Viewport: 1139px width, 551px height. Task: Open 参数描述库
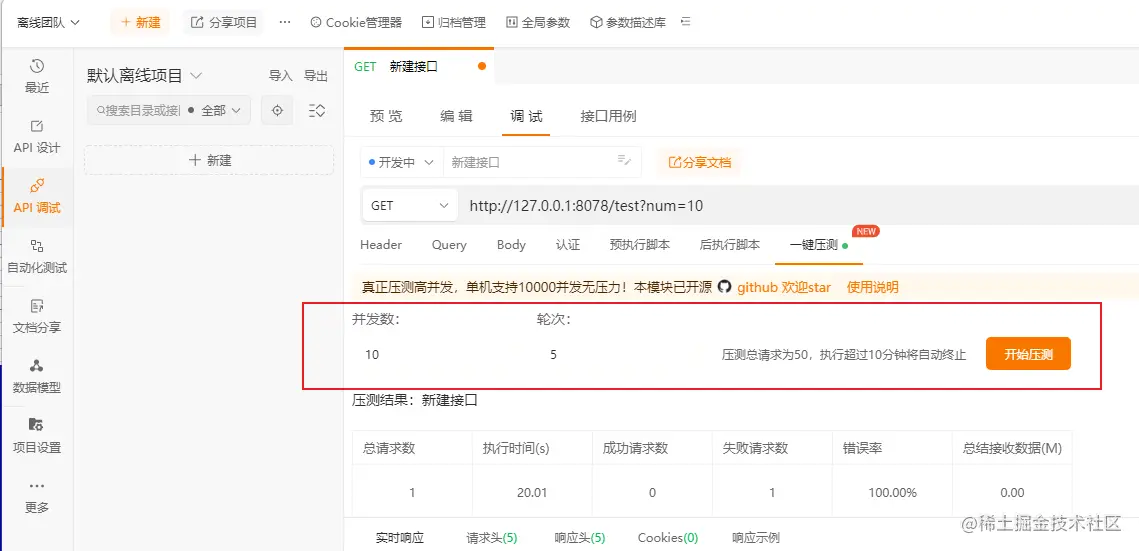pos(628,23)
